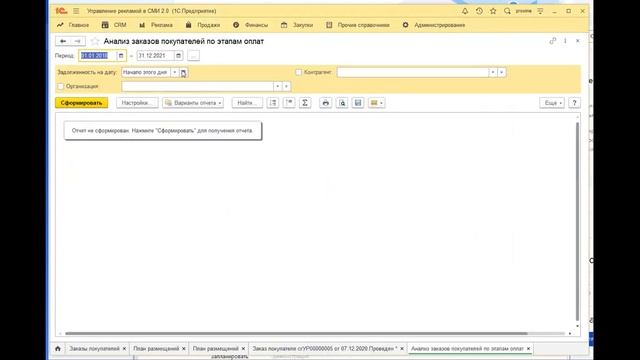The height and width of the screenshot is (360, 640).
Task: Open the Администрирование section
Action: click(x=433, y=25)
